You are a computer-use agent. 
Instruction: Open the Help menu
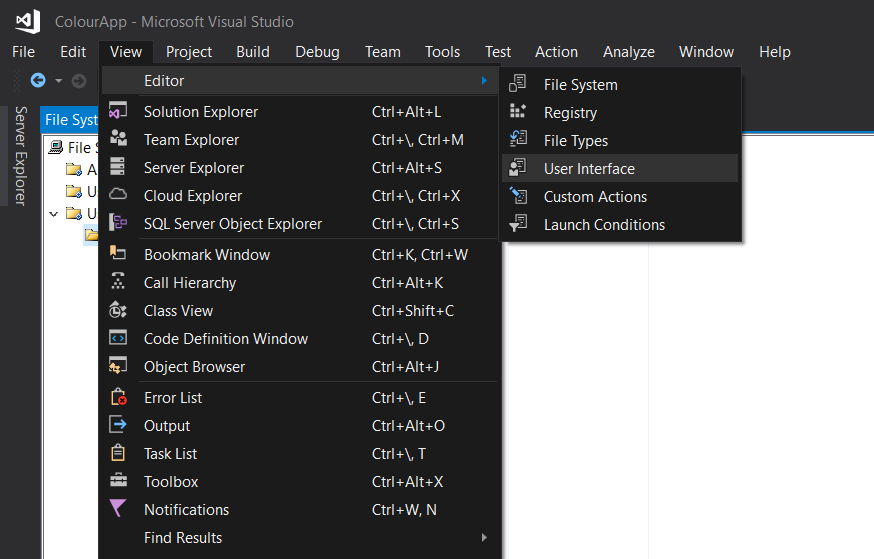click(x=775, y=52)
